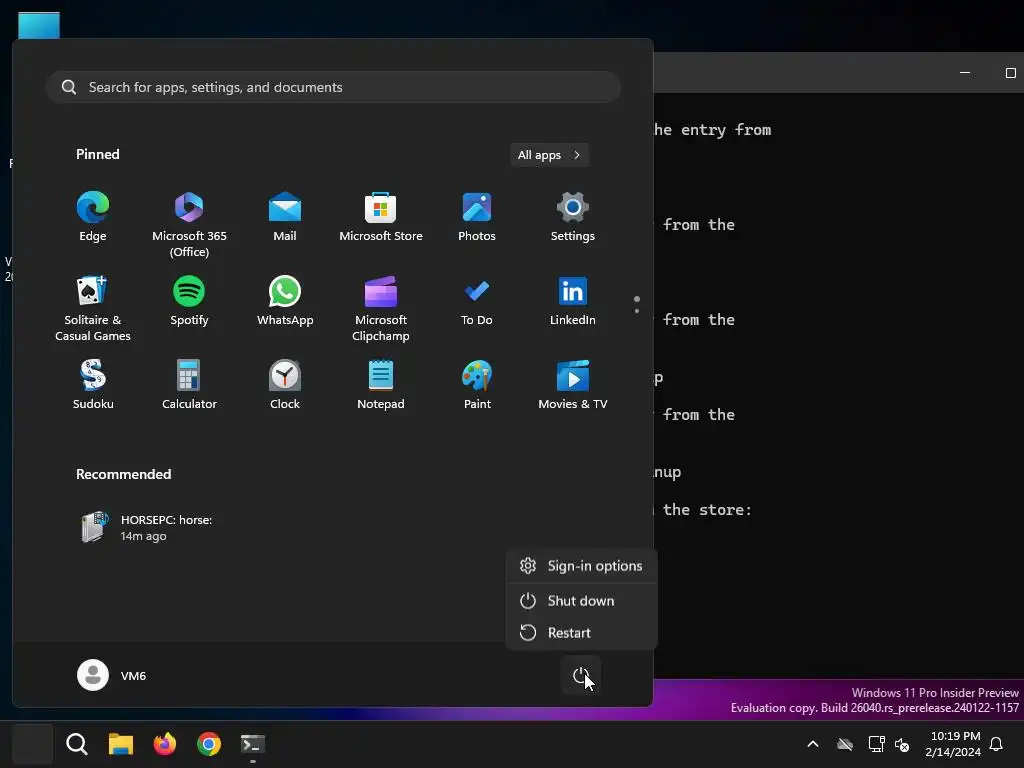Go to next pinned apps page
The width and height of the screenshot is (1024, 768).
click(x=637, y=311)
